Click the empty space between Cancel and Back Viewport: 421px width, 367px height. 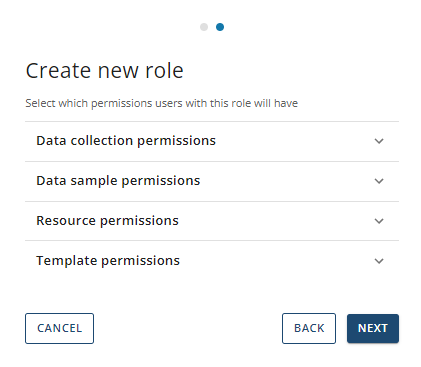188,328
